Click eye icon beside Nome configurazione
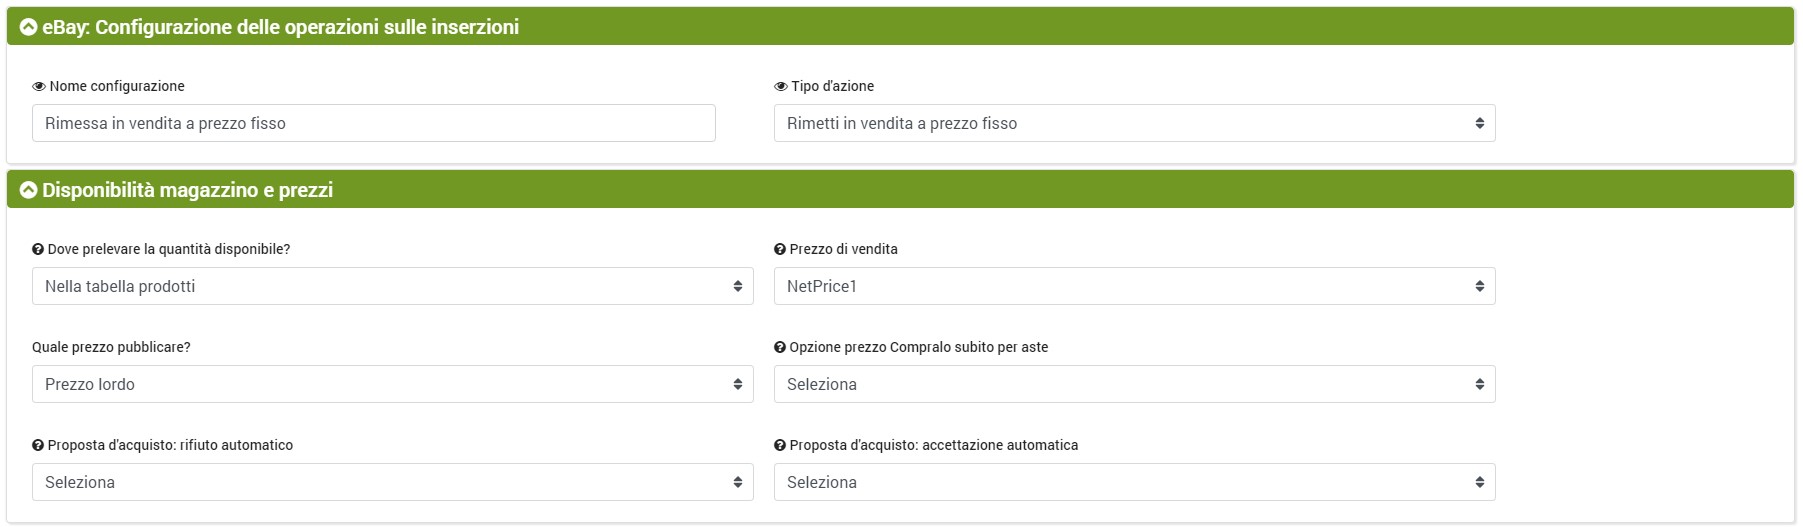The height and width of the screenshot is (527, 1803). 39,87
